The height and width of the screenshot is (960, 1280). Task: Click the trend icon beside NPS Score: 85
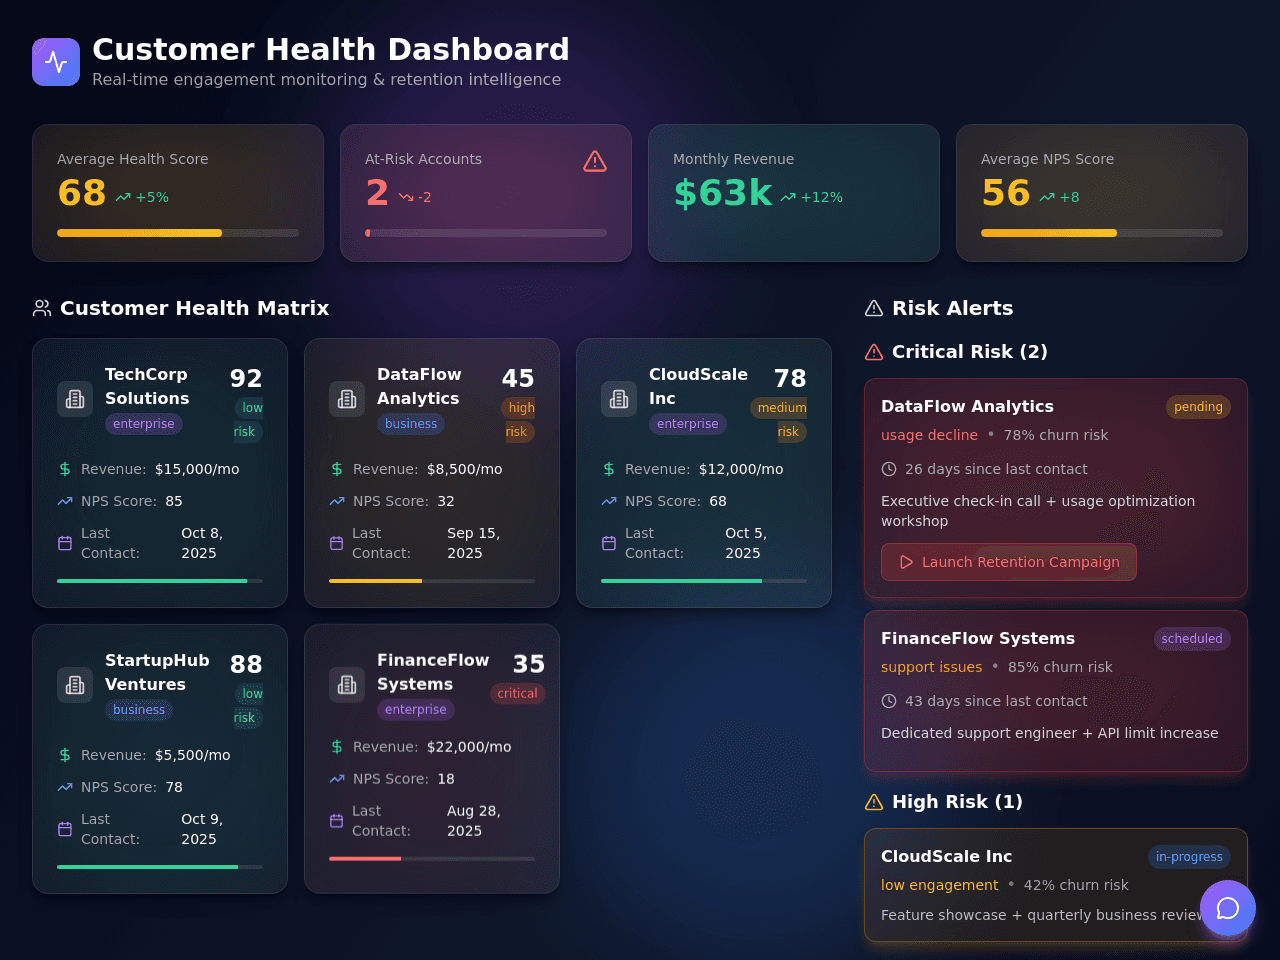click(x=65, y=501)
